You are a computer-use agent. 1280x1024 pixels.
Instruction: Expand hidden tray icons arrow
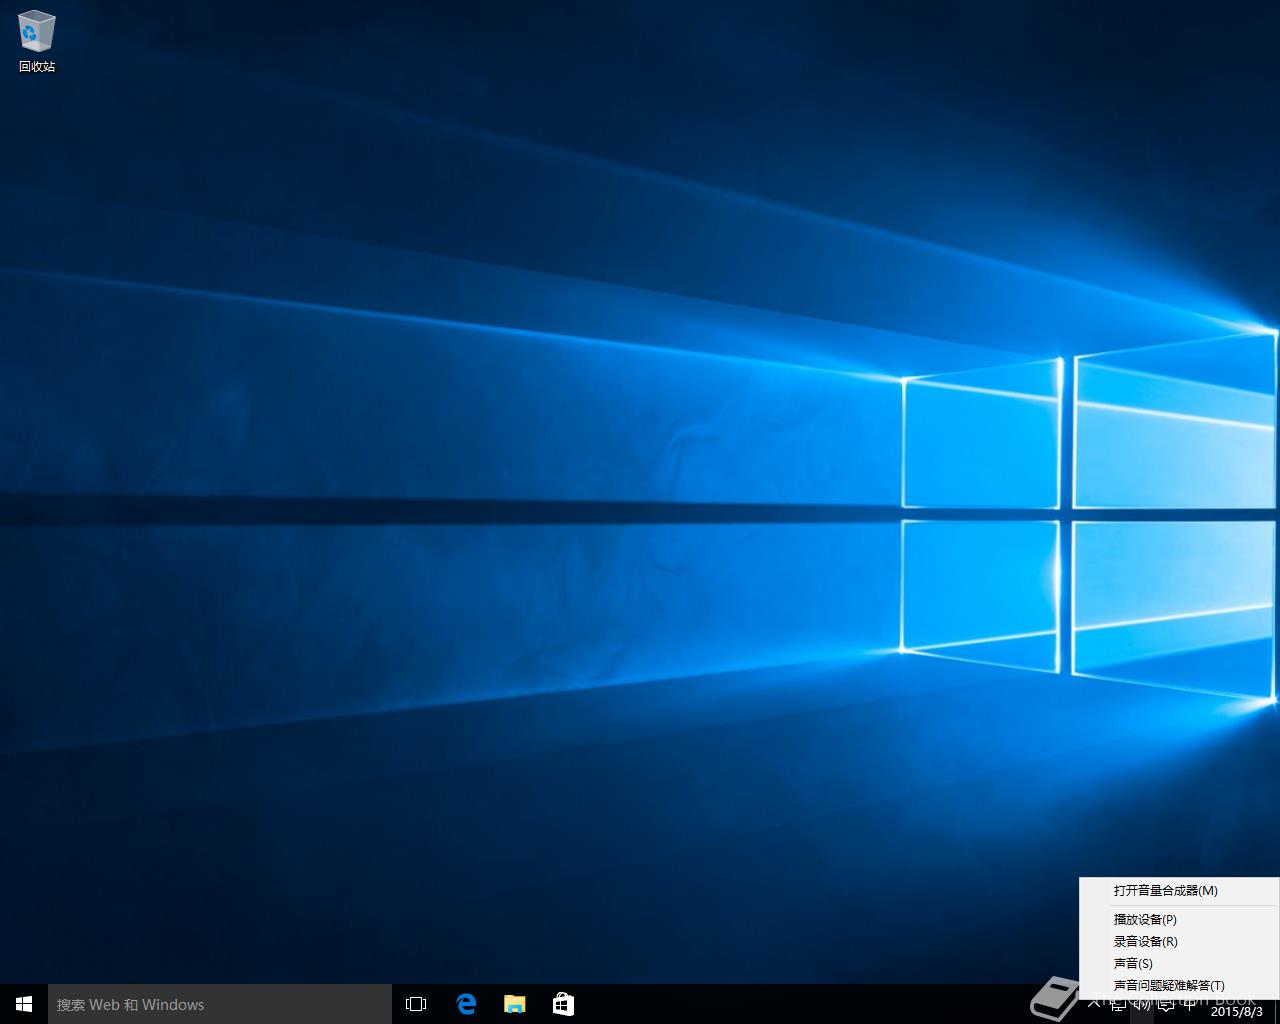[x=1092, y=1003]
